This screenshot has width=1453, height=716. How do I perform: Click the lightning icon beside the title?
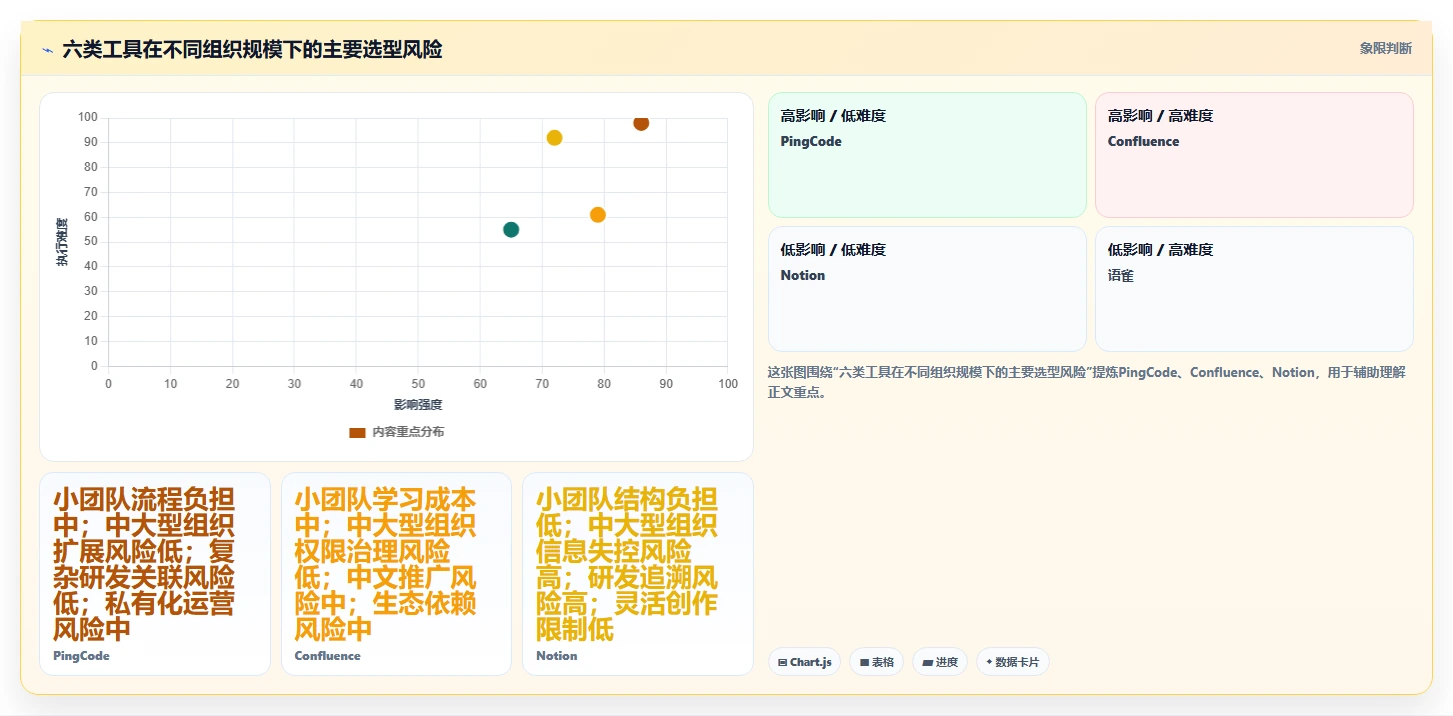point(47,50)
